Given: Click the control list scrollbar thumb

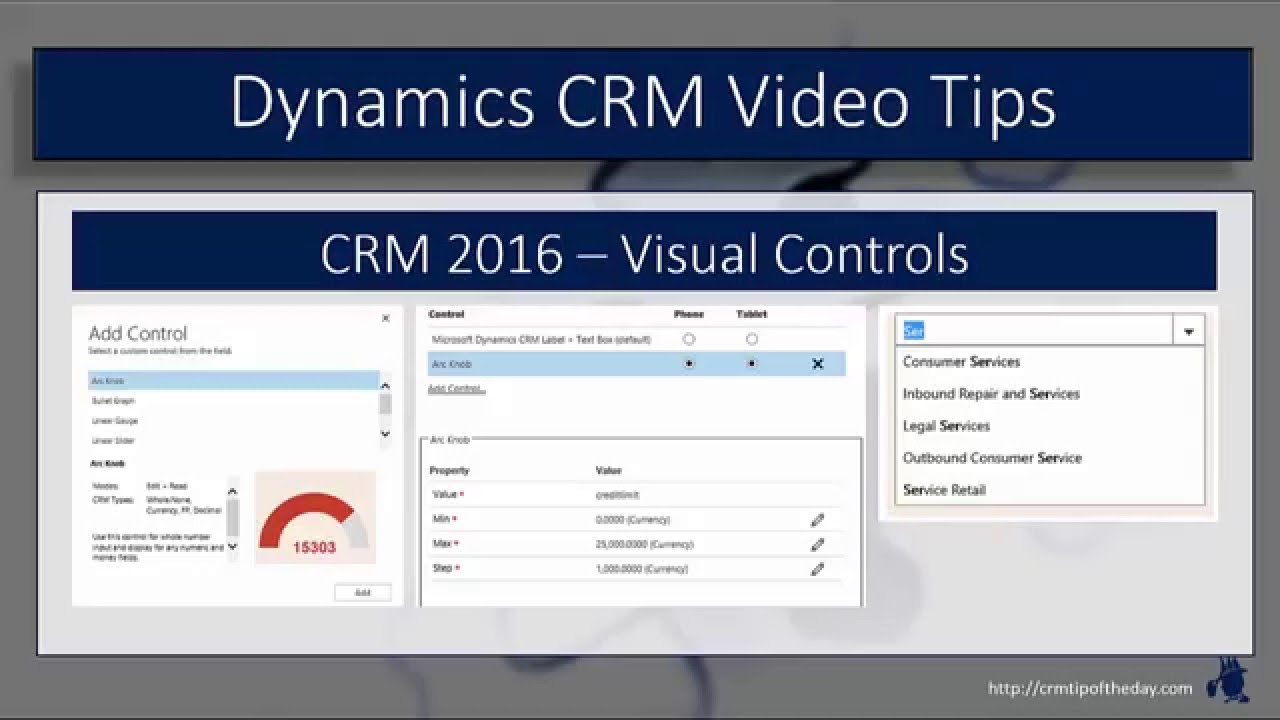Looking at the screenshot, I should tap(385, 404).
